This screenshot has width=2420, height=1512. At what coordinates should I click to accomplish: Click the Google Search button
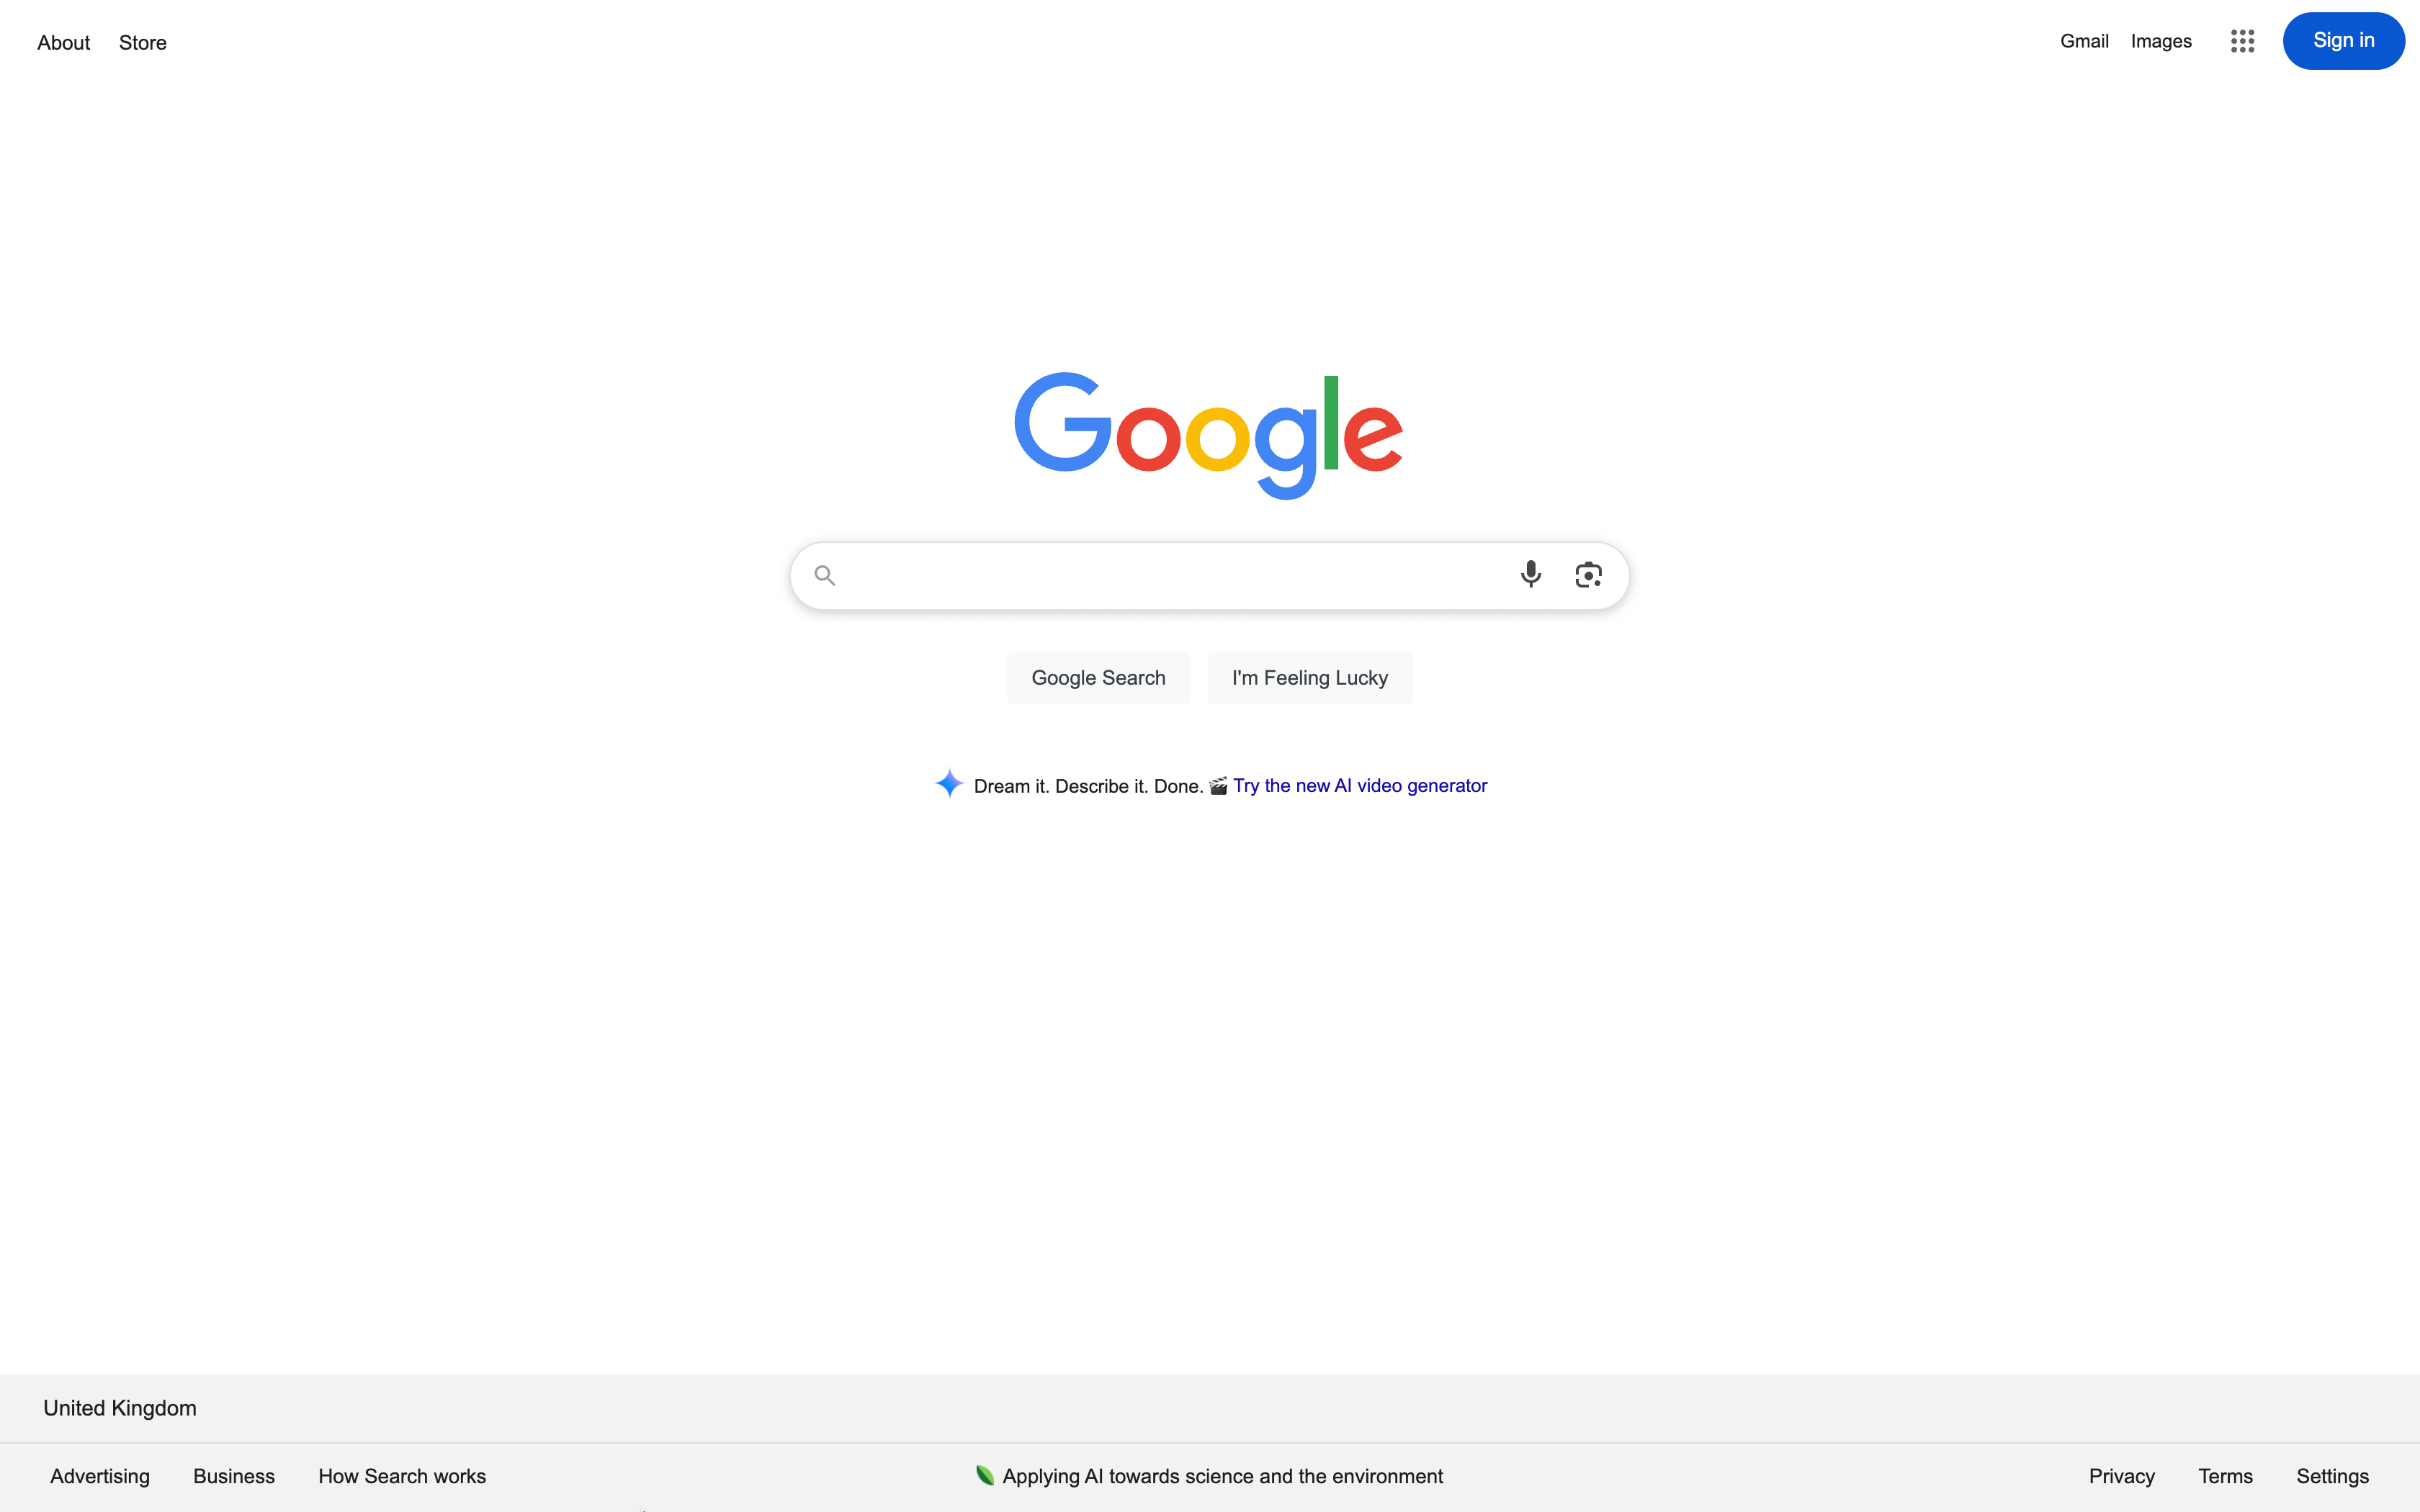(x=1098, y=678)
